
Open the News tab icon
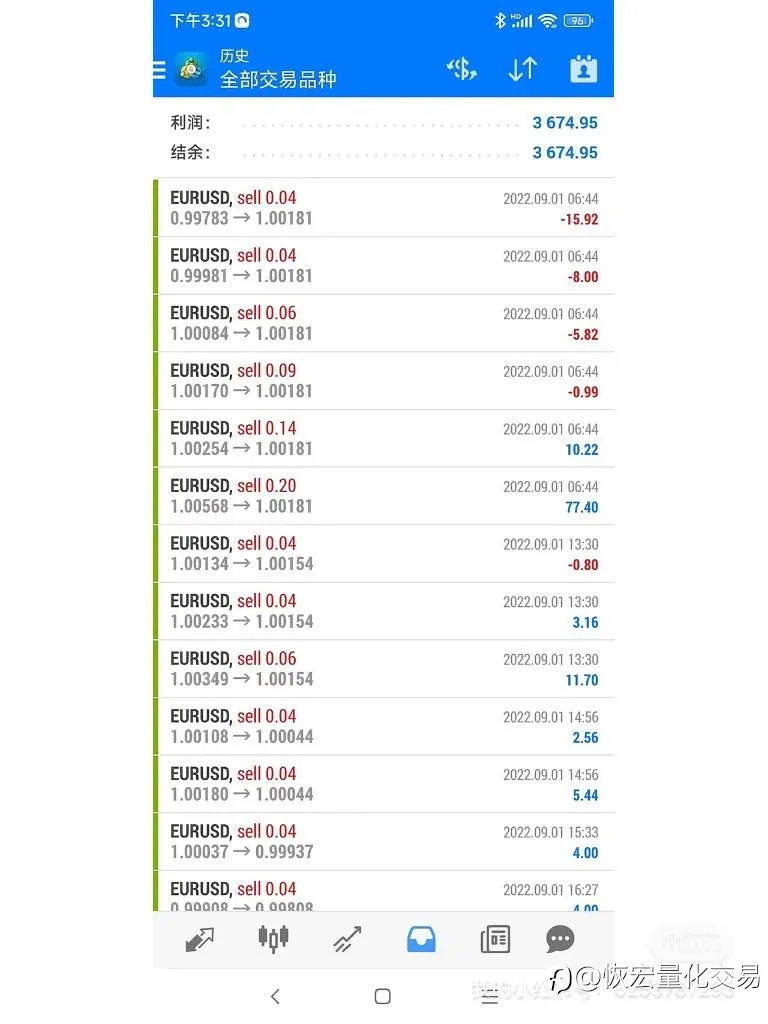495,940
